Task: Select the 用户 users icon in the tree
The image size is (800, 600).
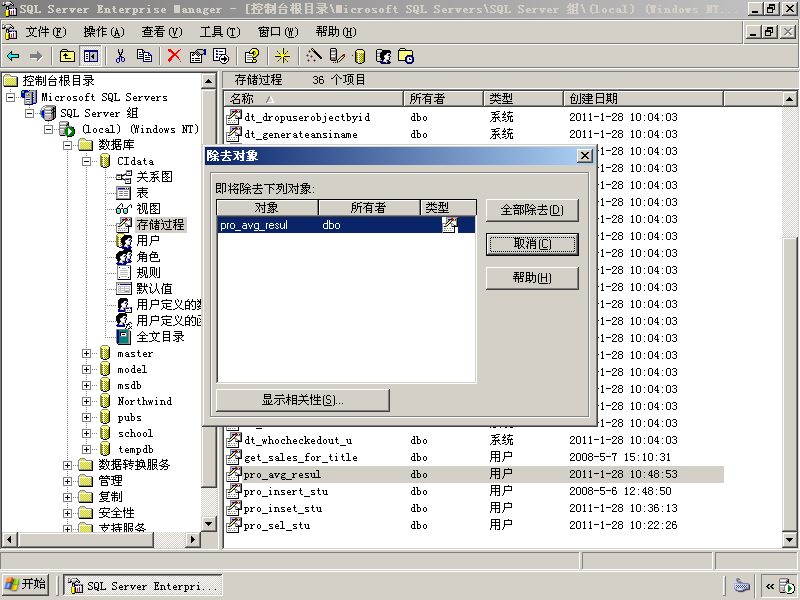Action: 123,241
